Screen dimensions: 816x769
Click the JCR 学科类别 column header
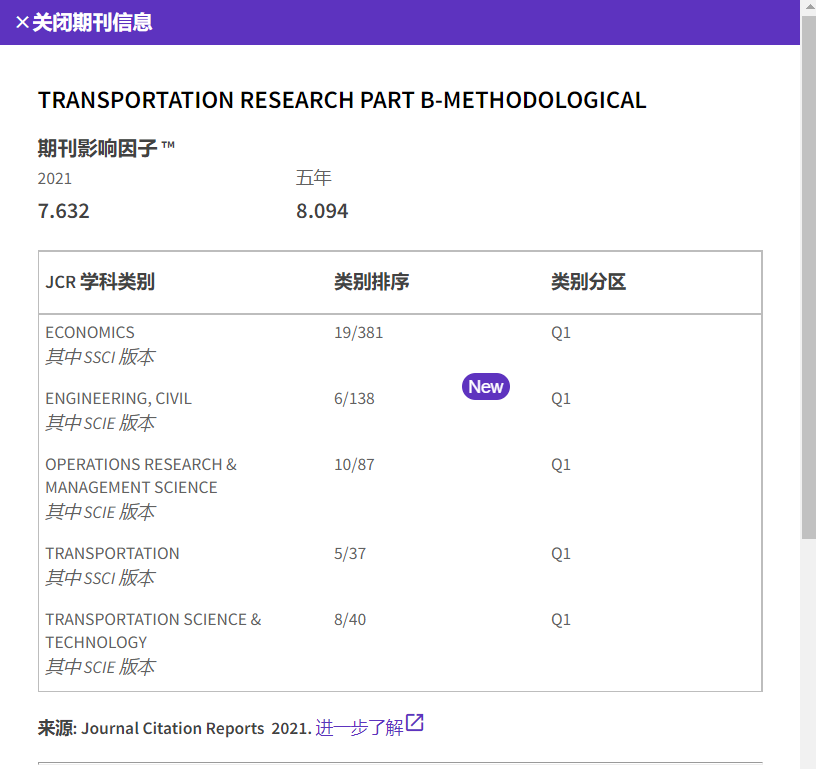coord(100,282)
